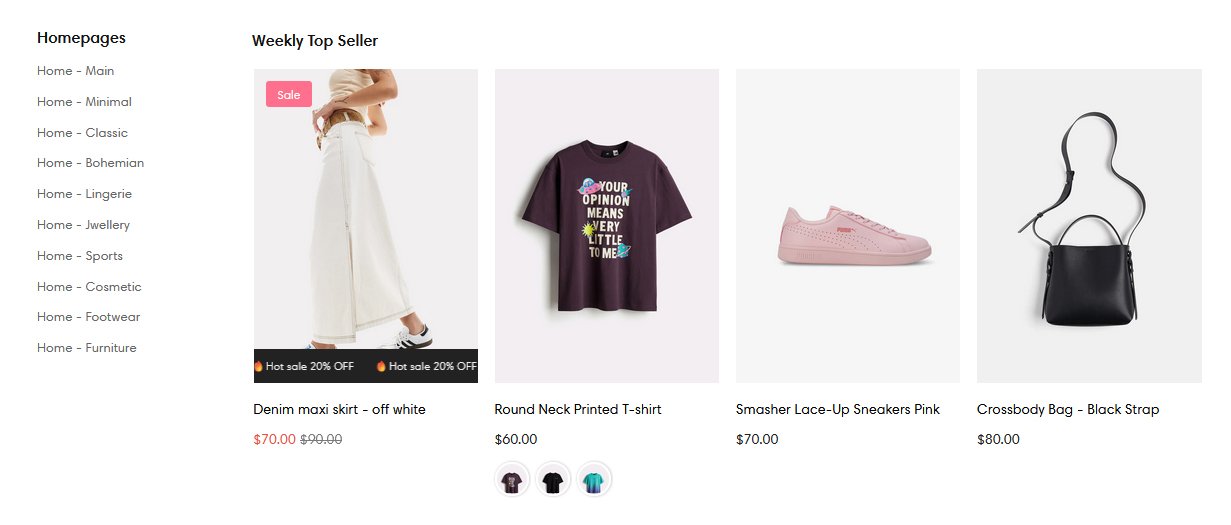The image size is (1231, 525).
Task: View the pink Smasher sneakers image
Action: 847,225
